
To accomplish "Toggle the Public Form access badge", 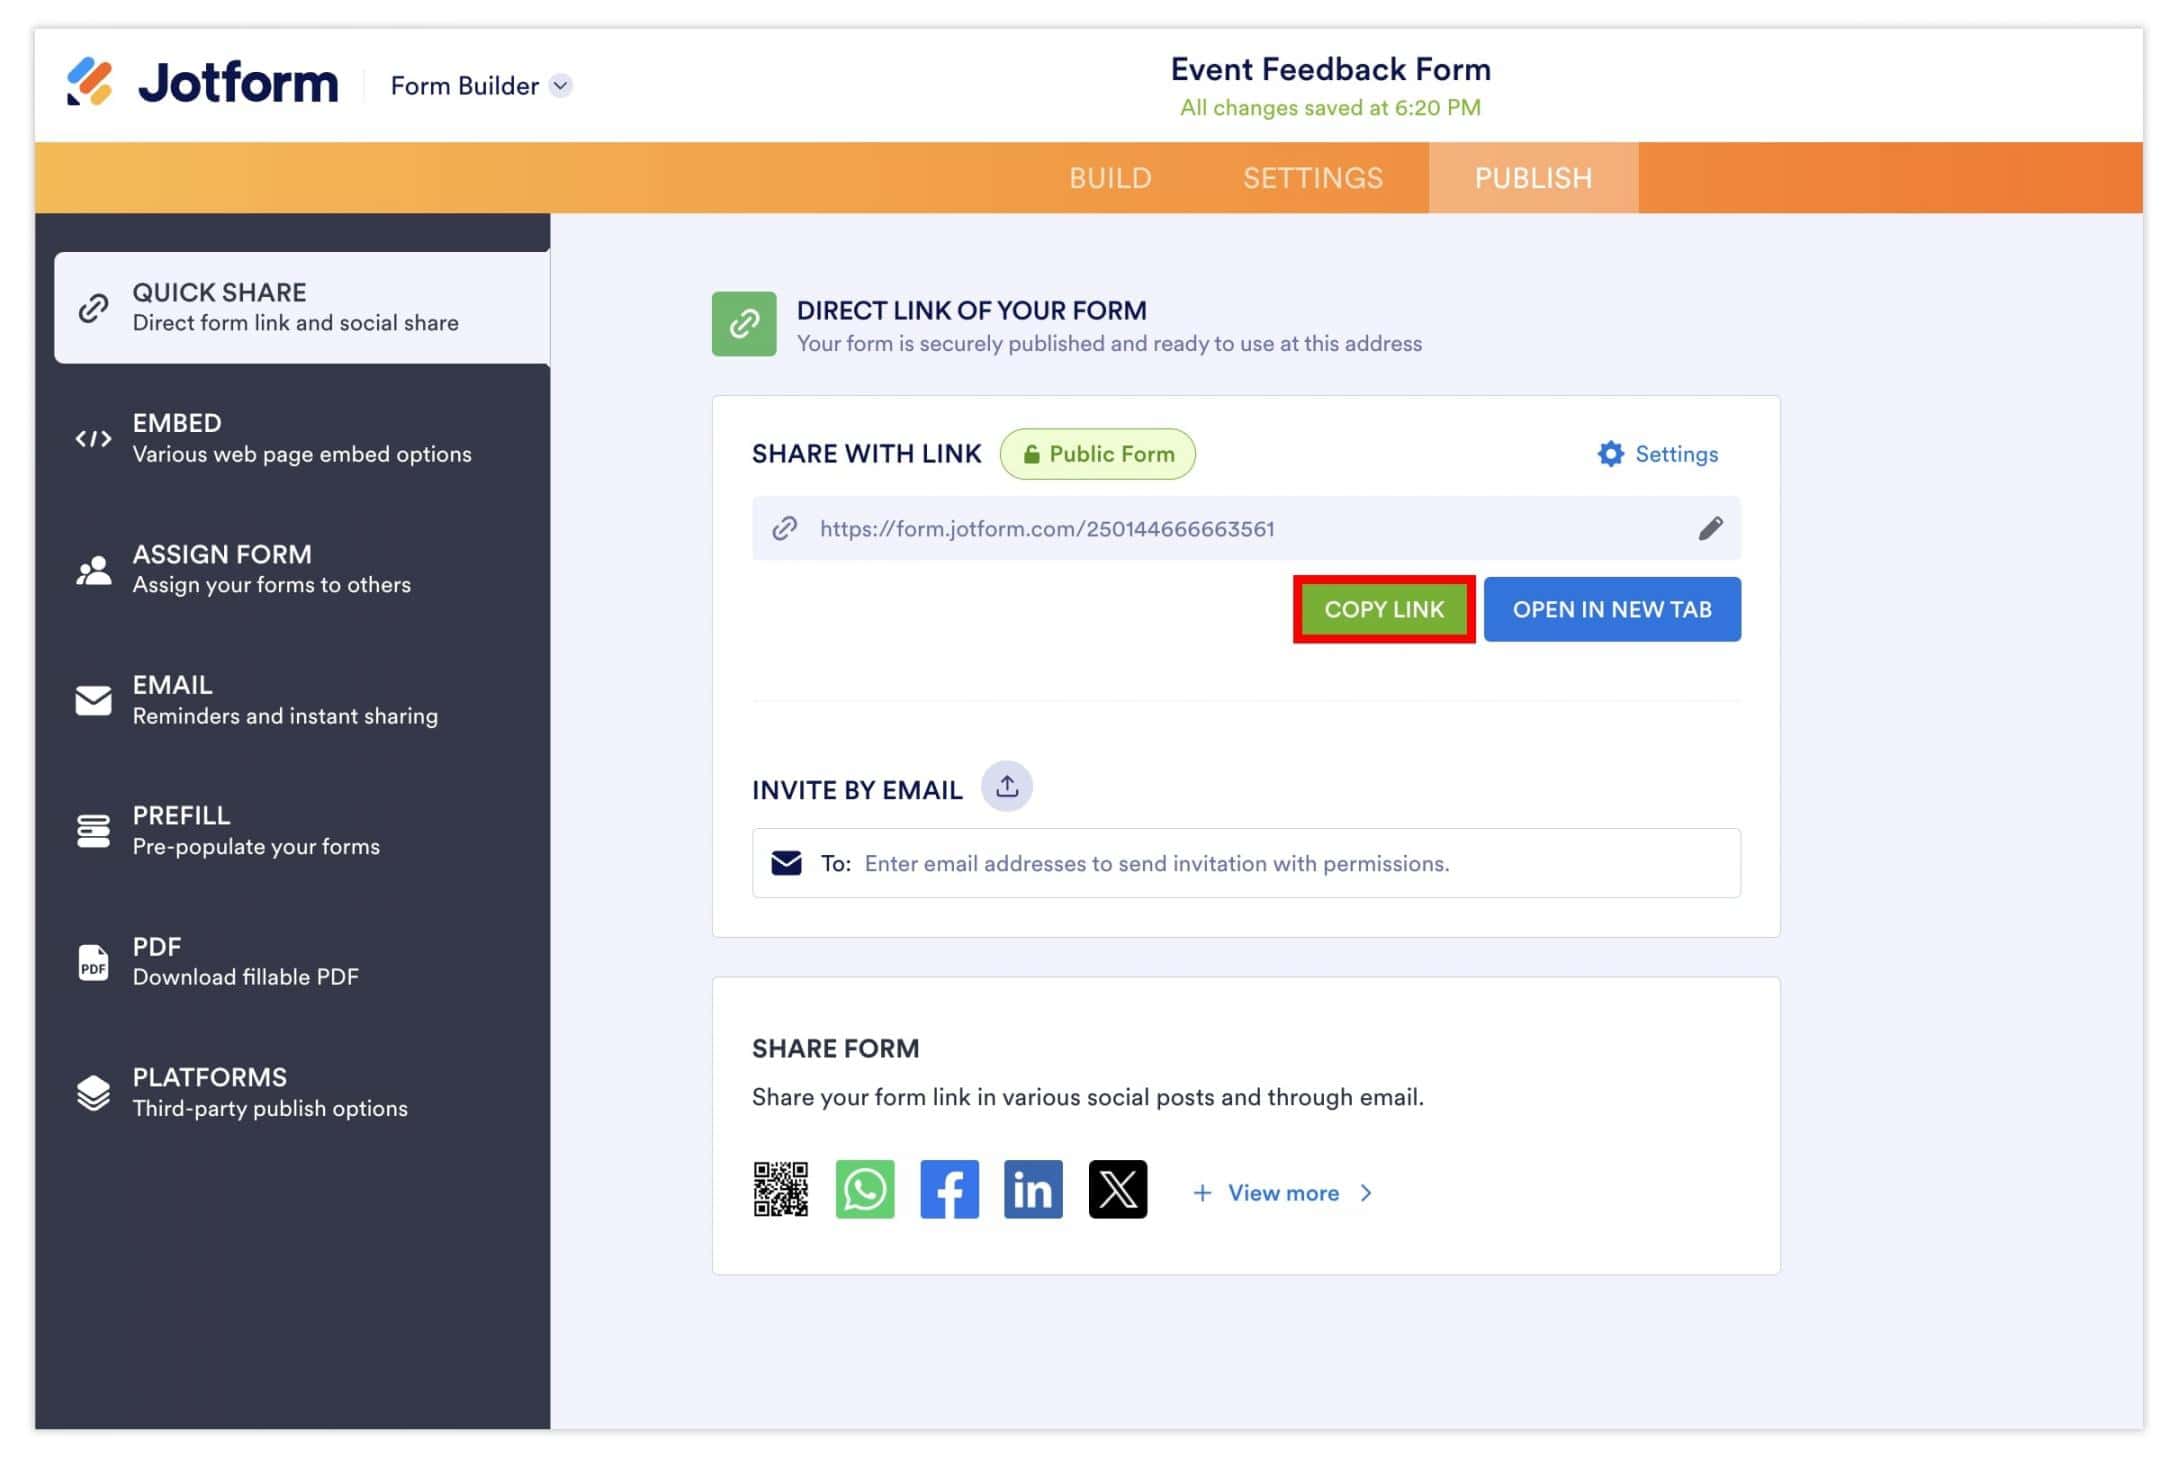I will point(1097,454).
